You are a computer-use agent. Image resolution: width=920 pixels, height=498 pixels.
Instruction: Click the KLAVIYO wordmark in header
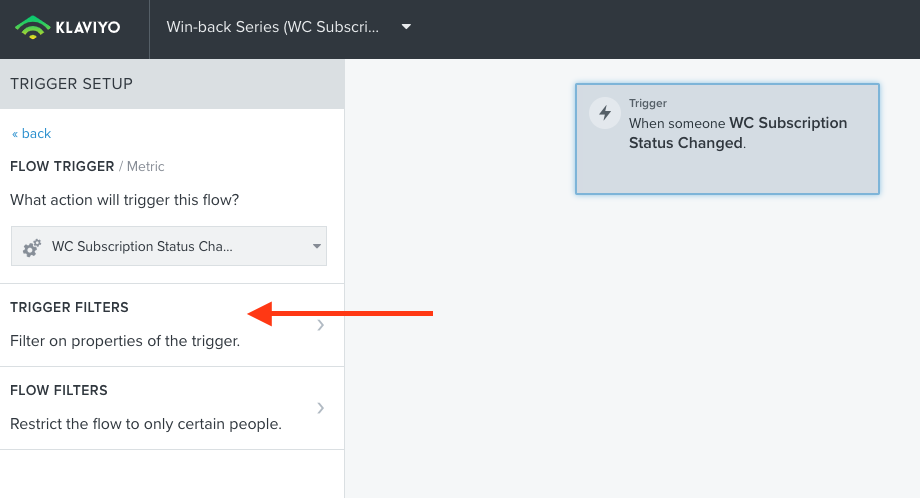(88, 27)
